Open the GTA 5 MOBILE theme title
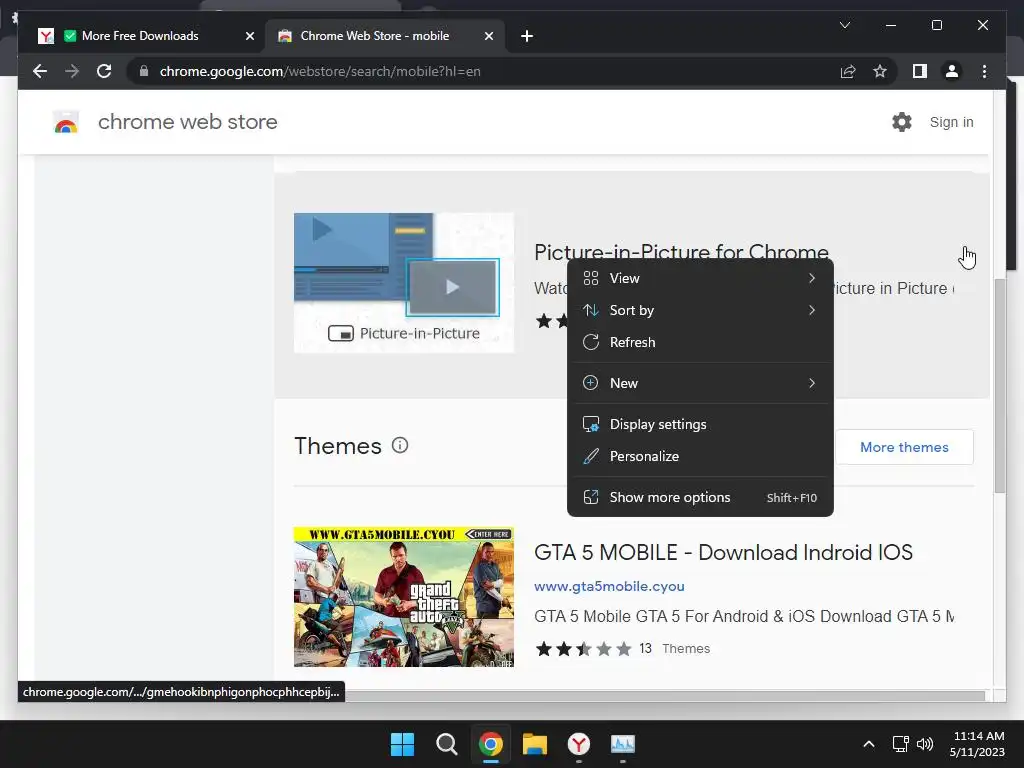Image resolution: width=1024 pixels, height=768 pixels. [723, 552]
